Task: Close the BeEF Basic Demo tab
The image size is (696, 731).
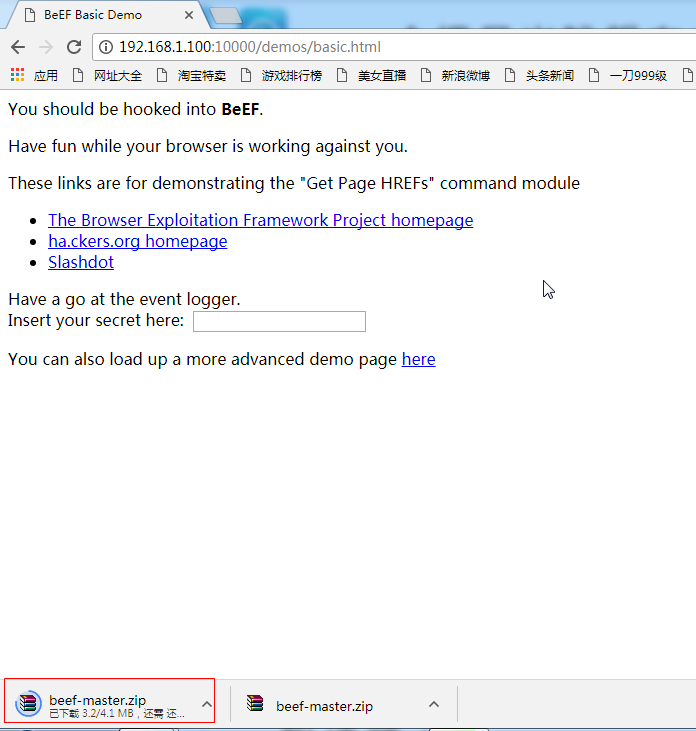Action: click(189, 15)
